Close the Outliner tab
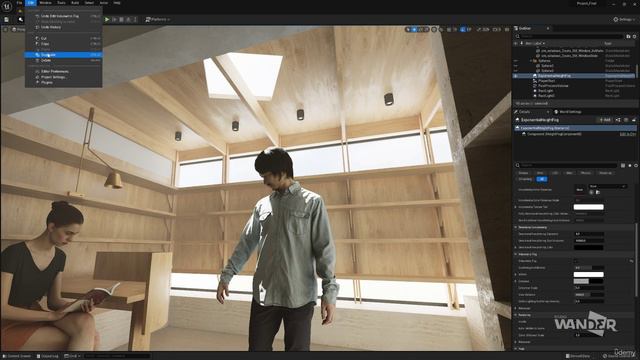Viewport: 640px width, 360px height. click(x=548, y=29)
